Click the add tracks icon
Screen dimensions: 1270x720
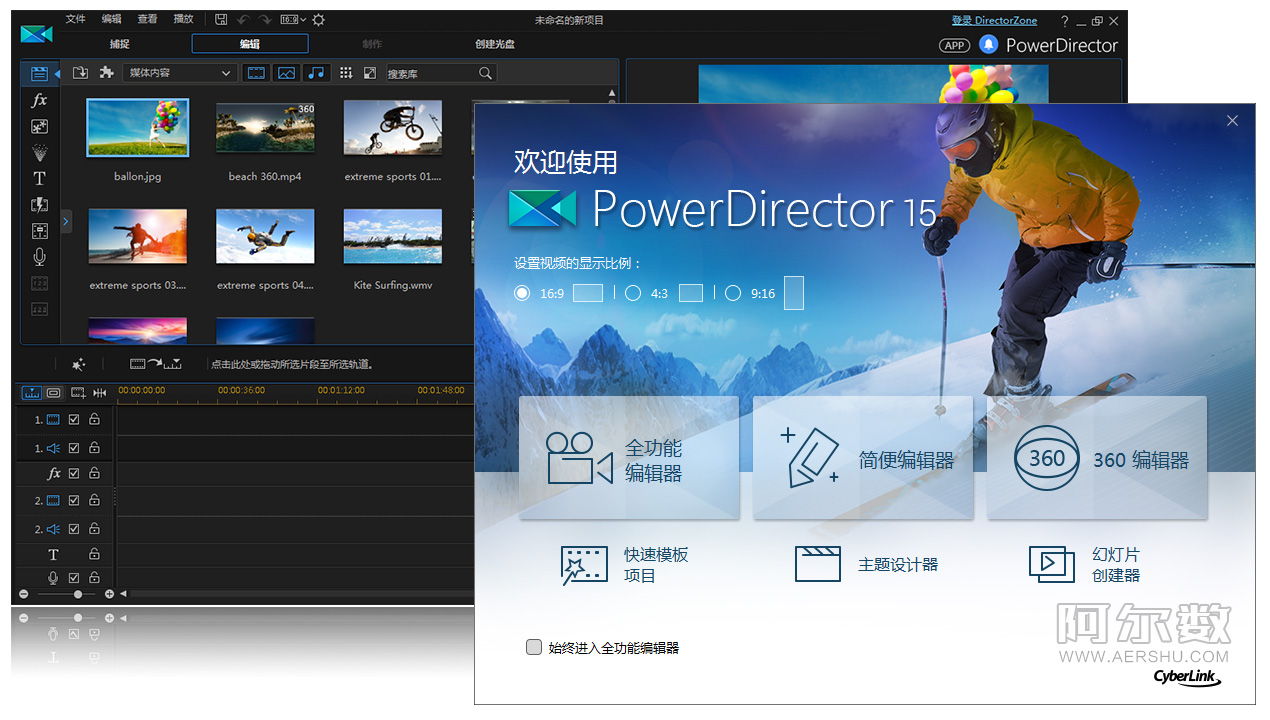[x=78, y=393]
